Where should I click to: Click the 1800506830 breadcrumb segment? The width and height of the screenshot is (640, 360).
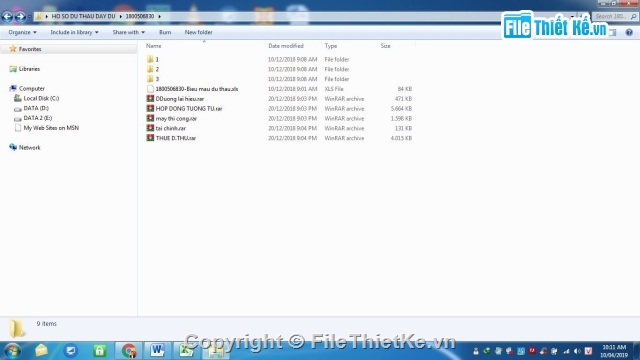pos(140,16)
